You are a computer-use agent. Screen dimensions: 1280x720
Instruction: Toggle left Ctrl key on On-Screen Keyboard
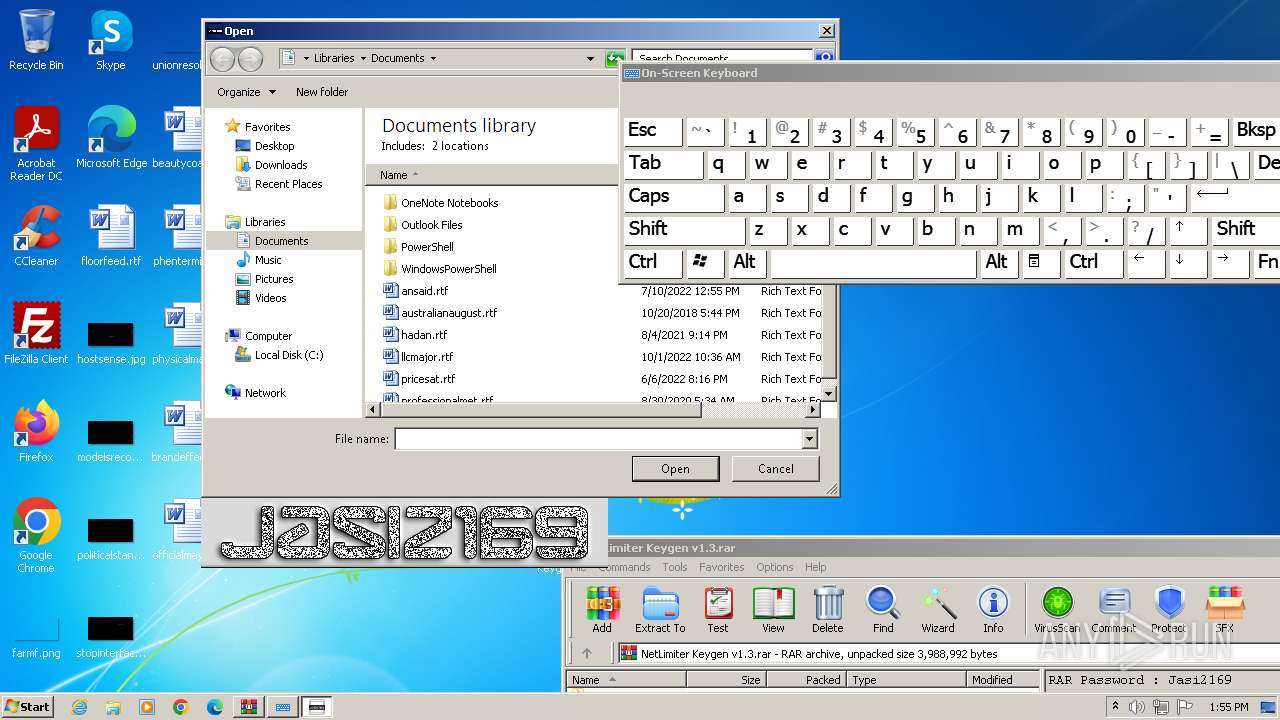[x=653, y=262]
